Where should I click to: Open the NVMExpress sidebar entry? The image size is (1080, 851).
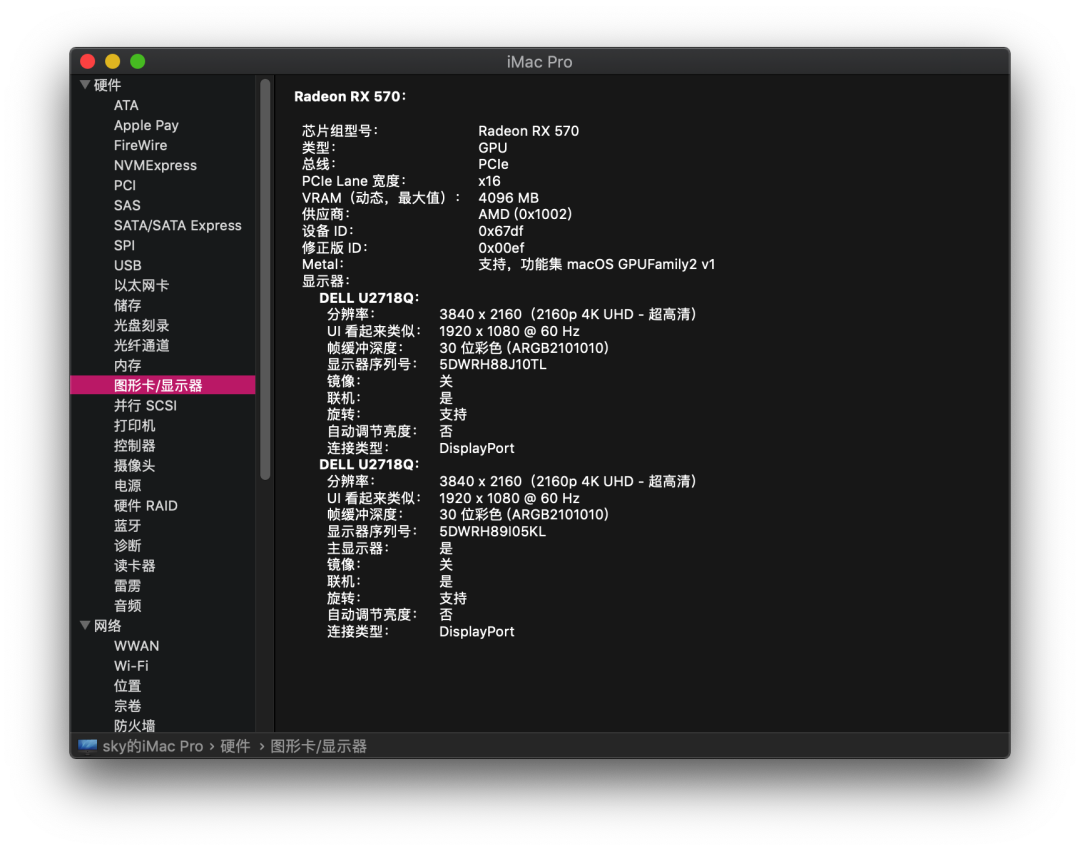pos(155,165)
